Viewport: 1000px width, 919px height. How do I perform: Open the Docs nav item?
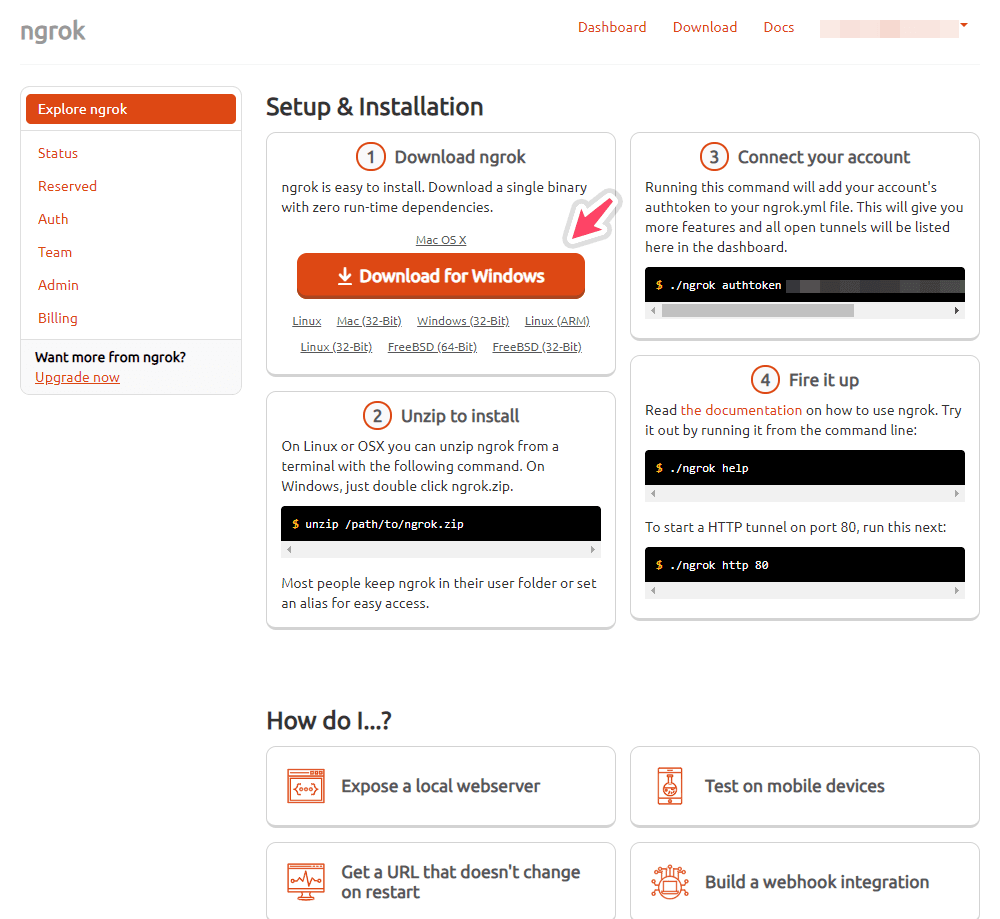pos(779,27)
